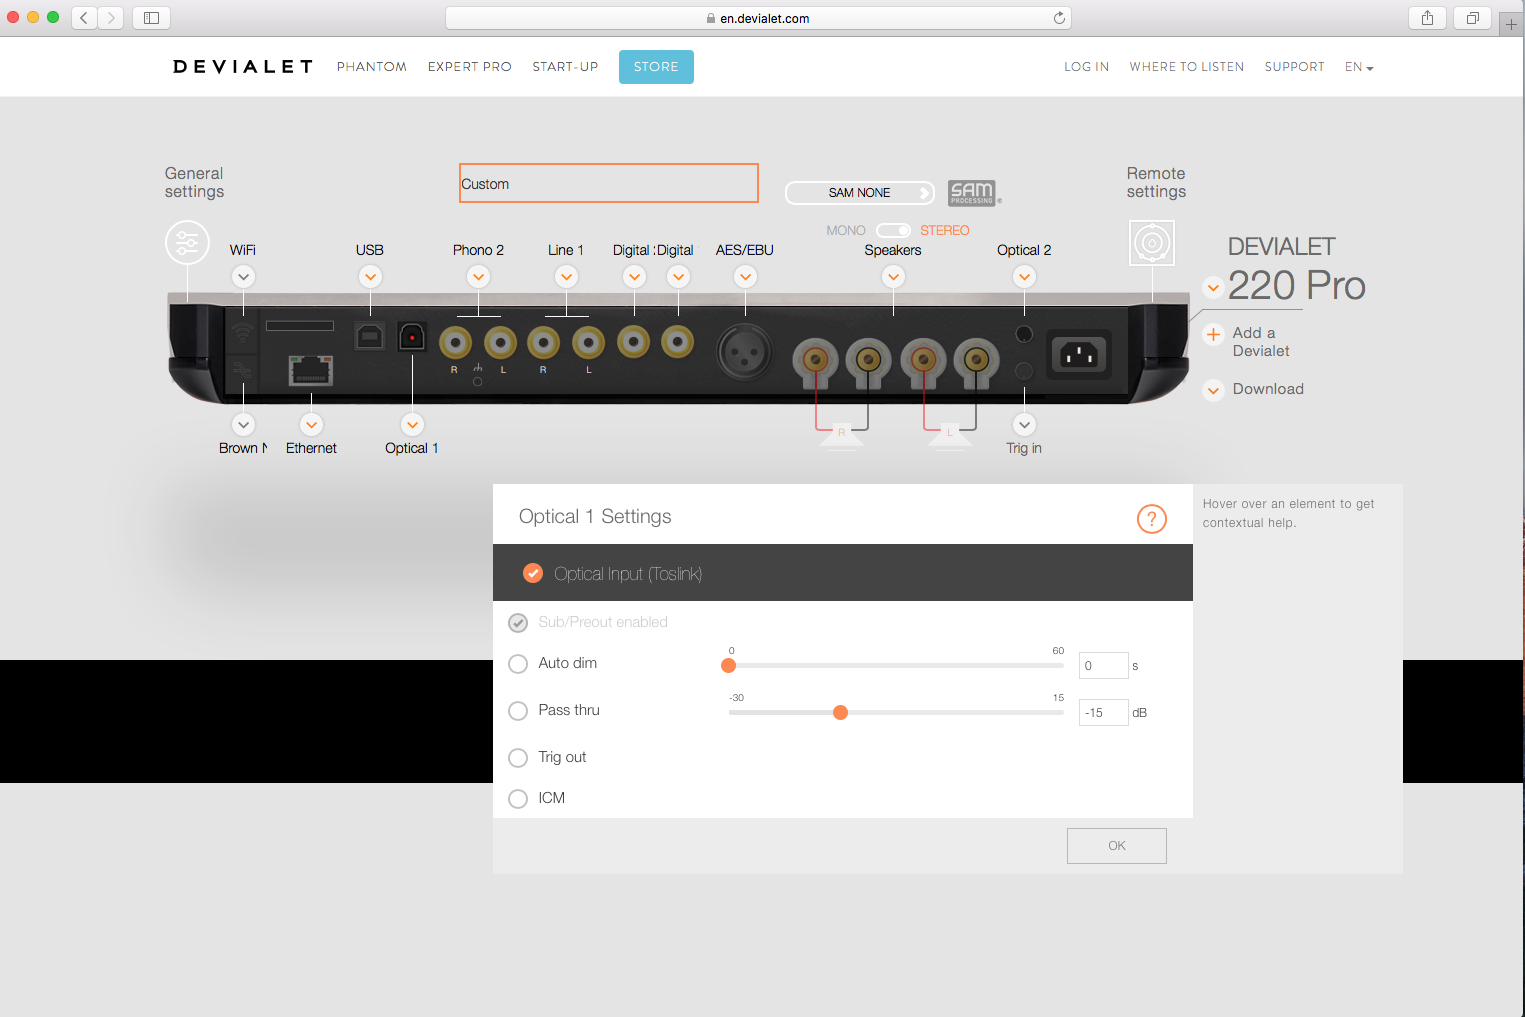The width and height of the screenshot is (1525, 1017).
Task: Expand the Speakers chevron
Action: (893, 277)
